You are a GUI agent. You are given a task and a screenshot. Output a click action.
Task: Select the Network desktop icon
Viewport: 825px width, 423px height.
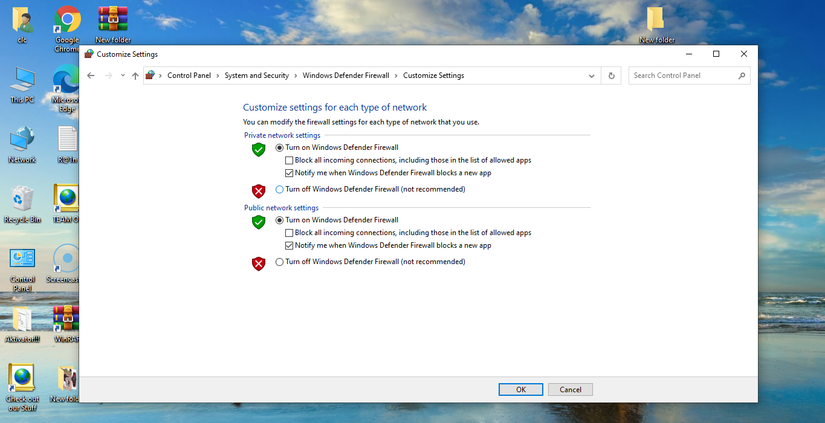point(22,145)
